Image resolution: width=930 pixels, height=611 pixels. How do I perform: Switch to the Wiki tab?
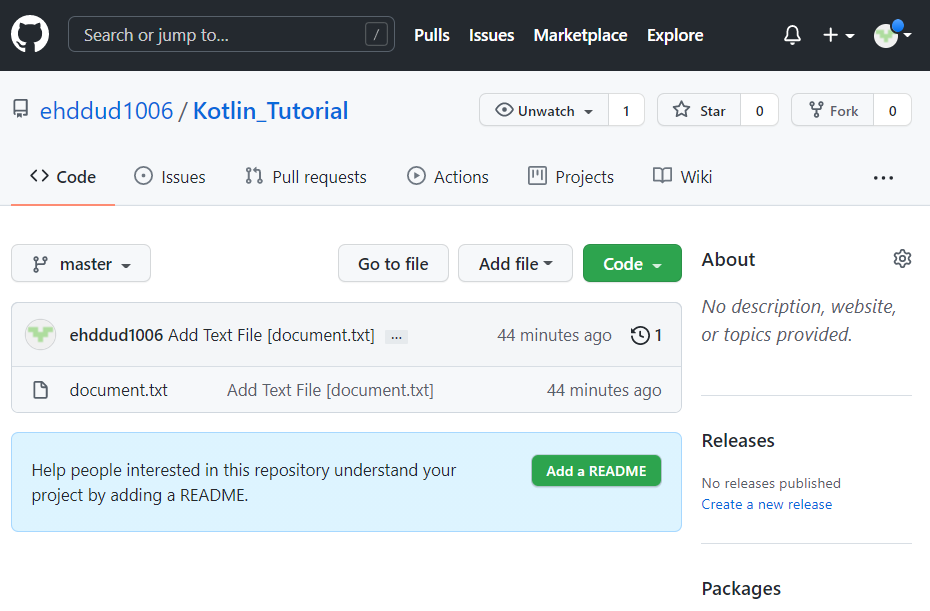coord(682,177)
